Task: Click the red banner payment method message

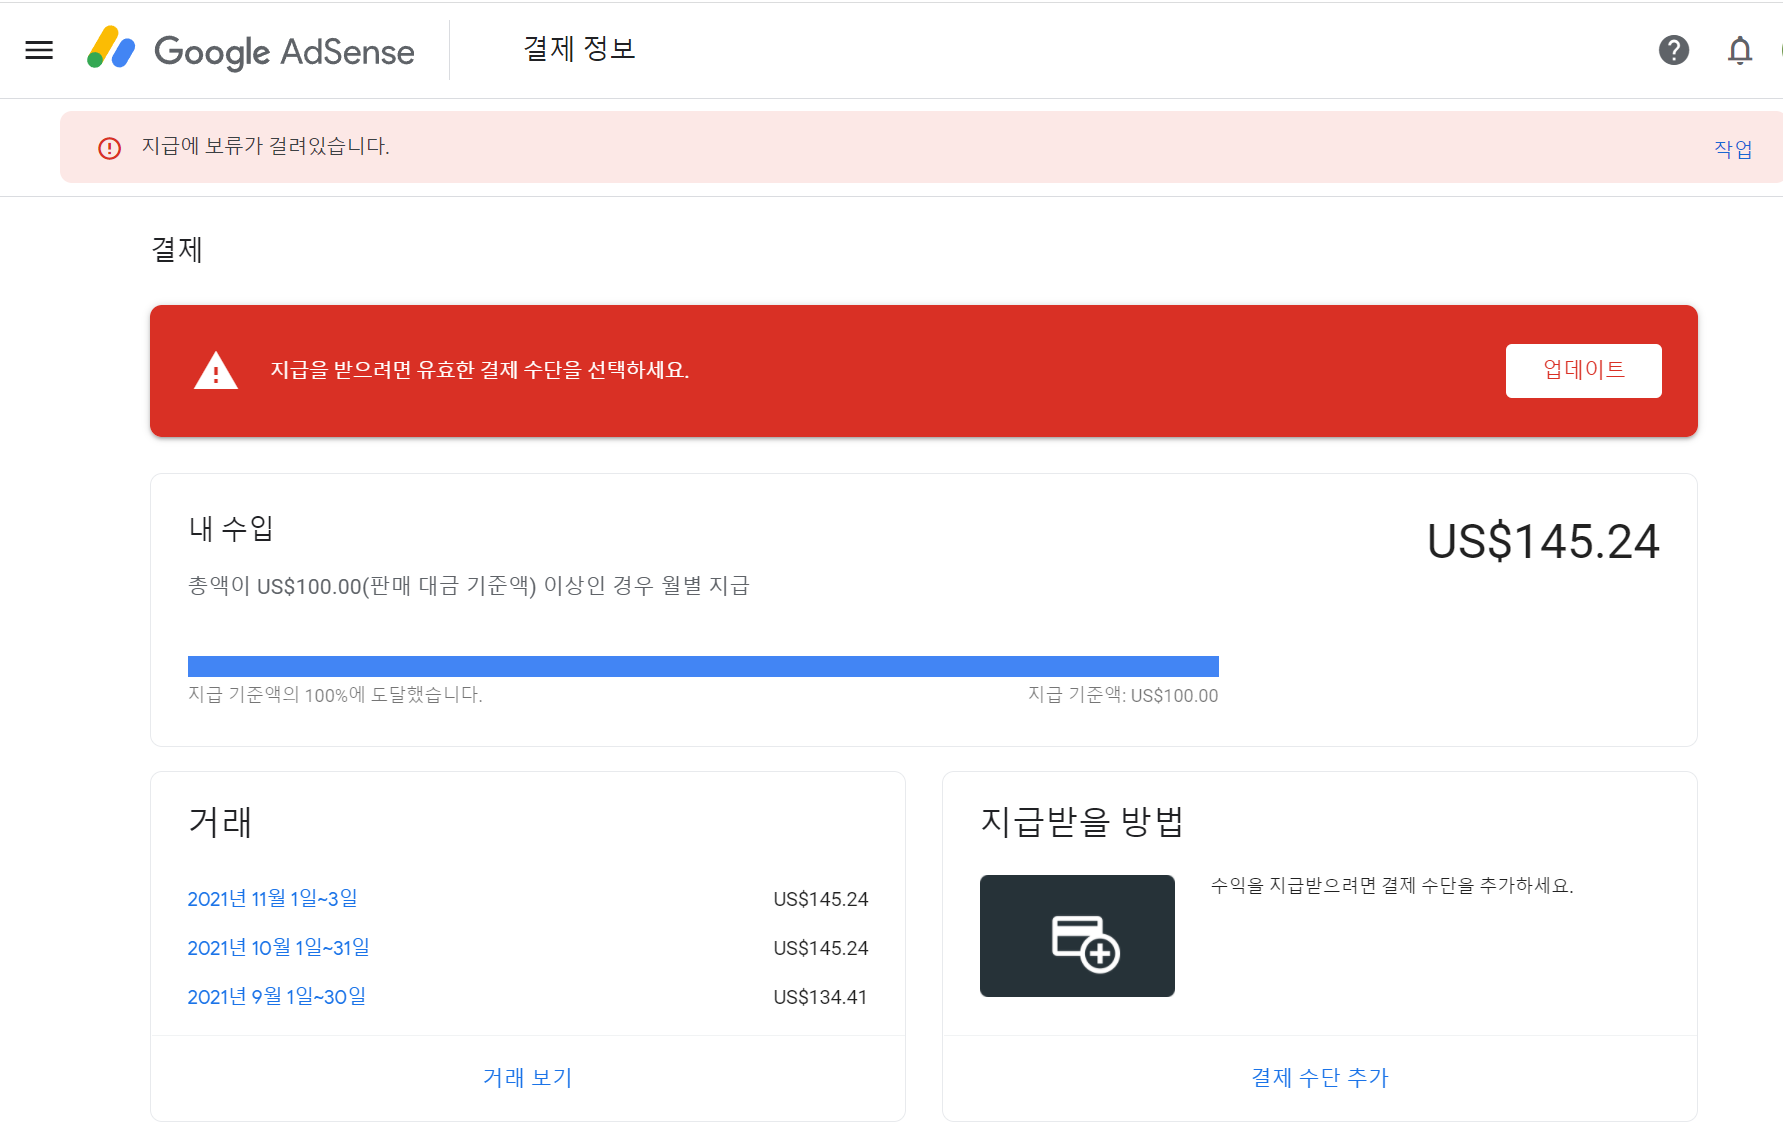Action: click(x=480, y=371)
